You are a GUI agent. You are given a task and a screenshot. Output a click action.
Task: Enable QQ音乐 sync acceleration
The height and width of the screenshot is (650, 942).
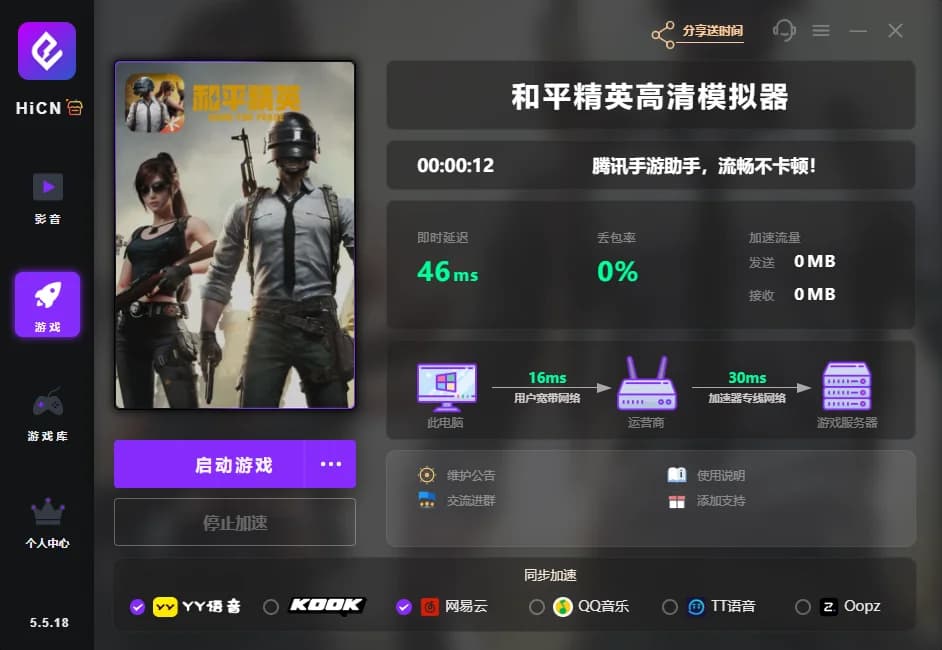coord(537,607)
